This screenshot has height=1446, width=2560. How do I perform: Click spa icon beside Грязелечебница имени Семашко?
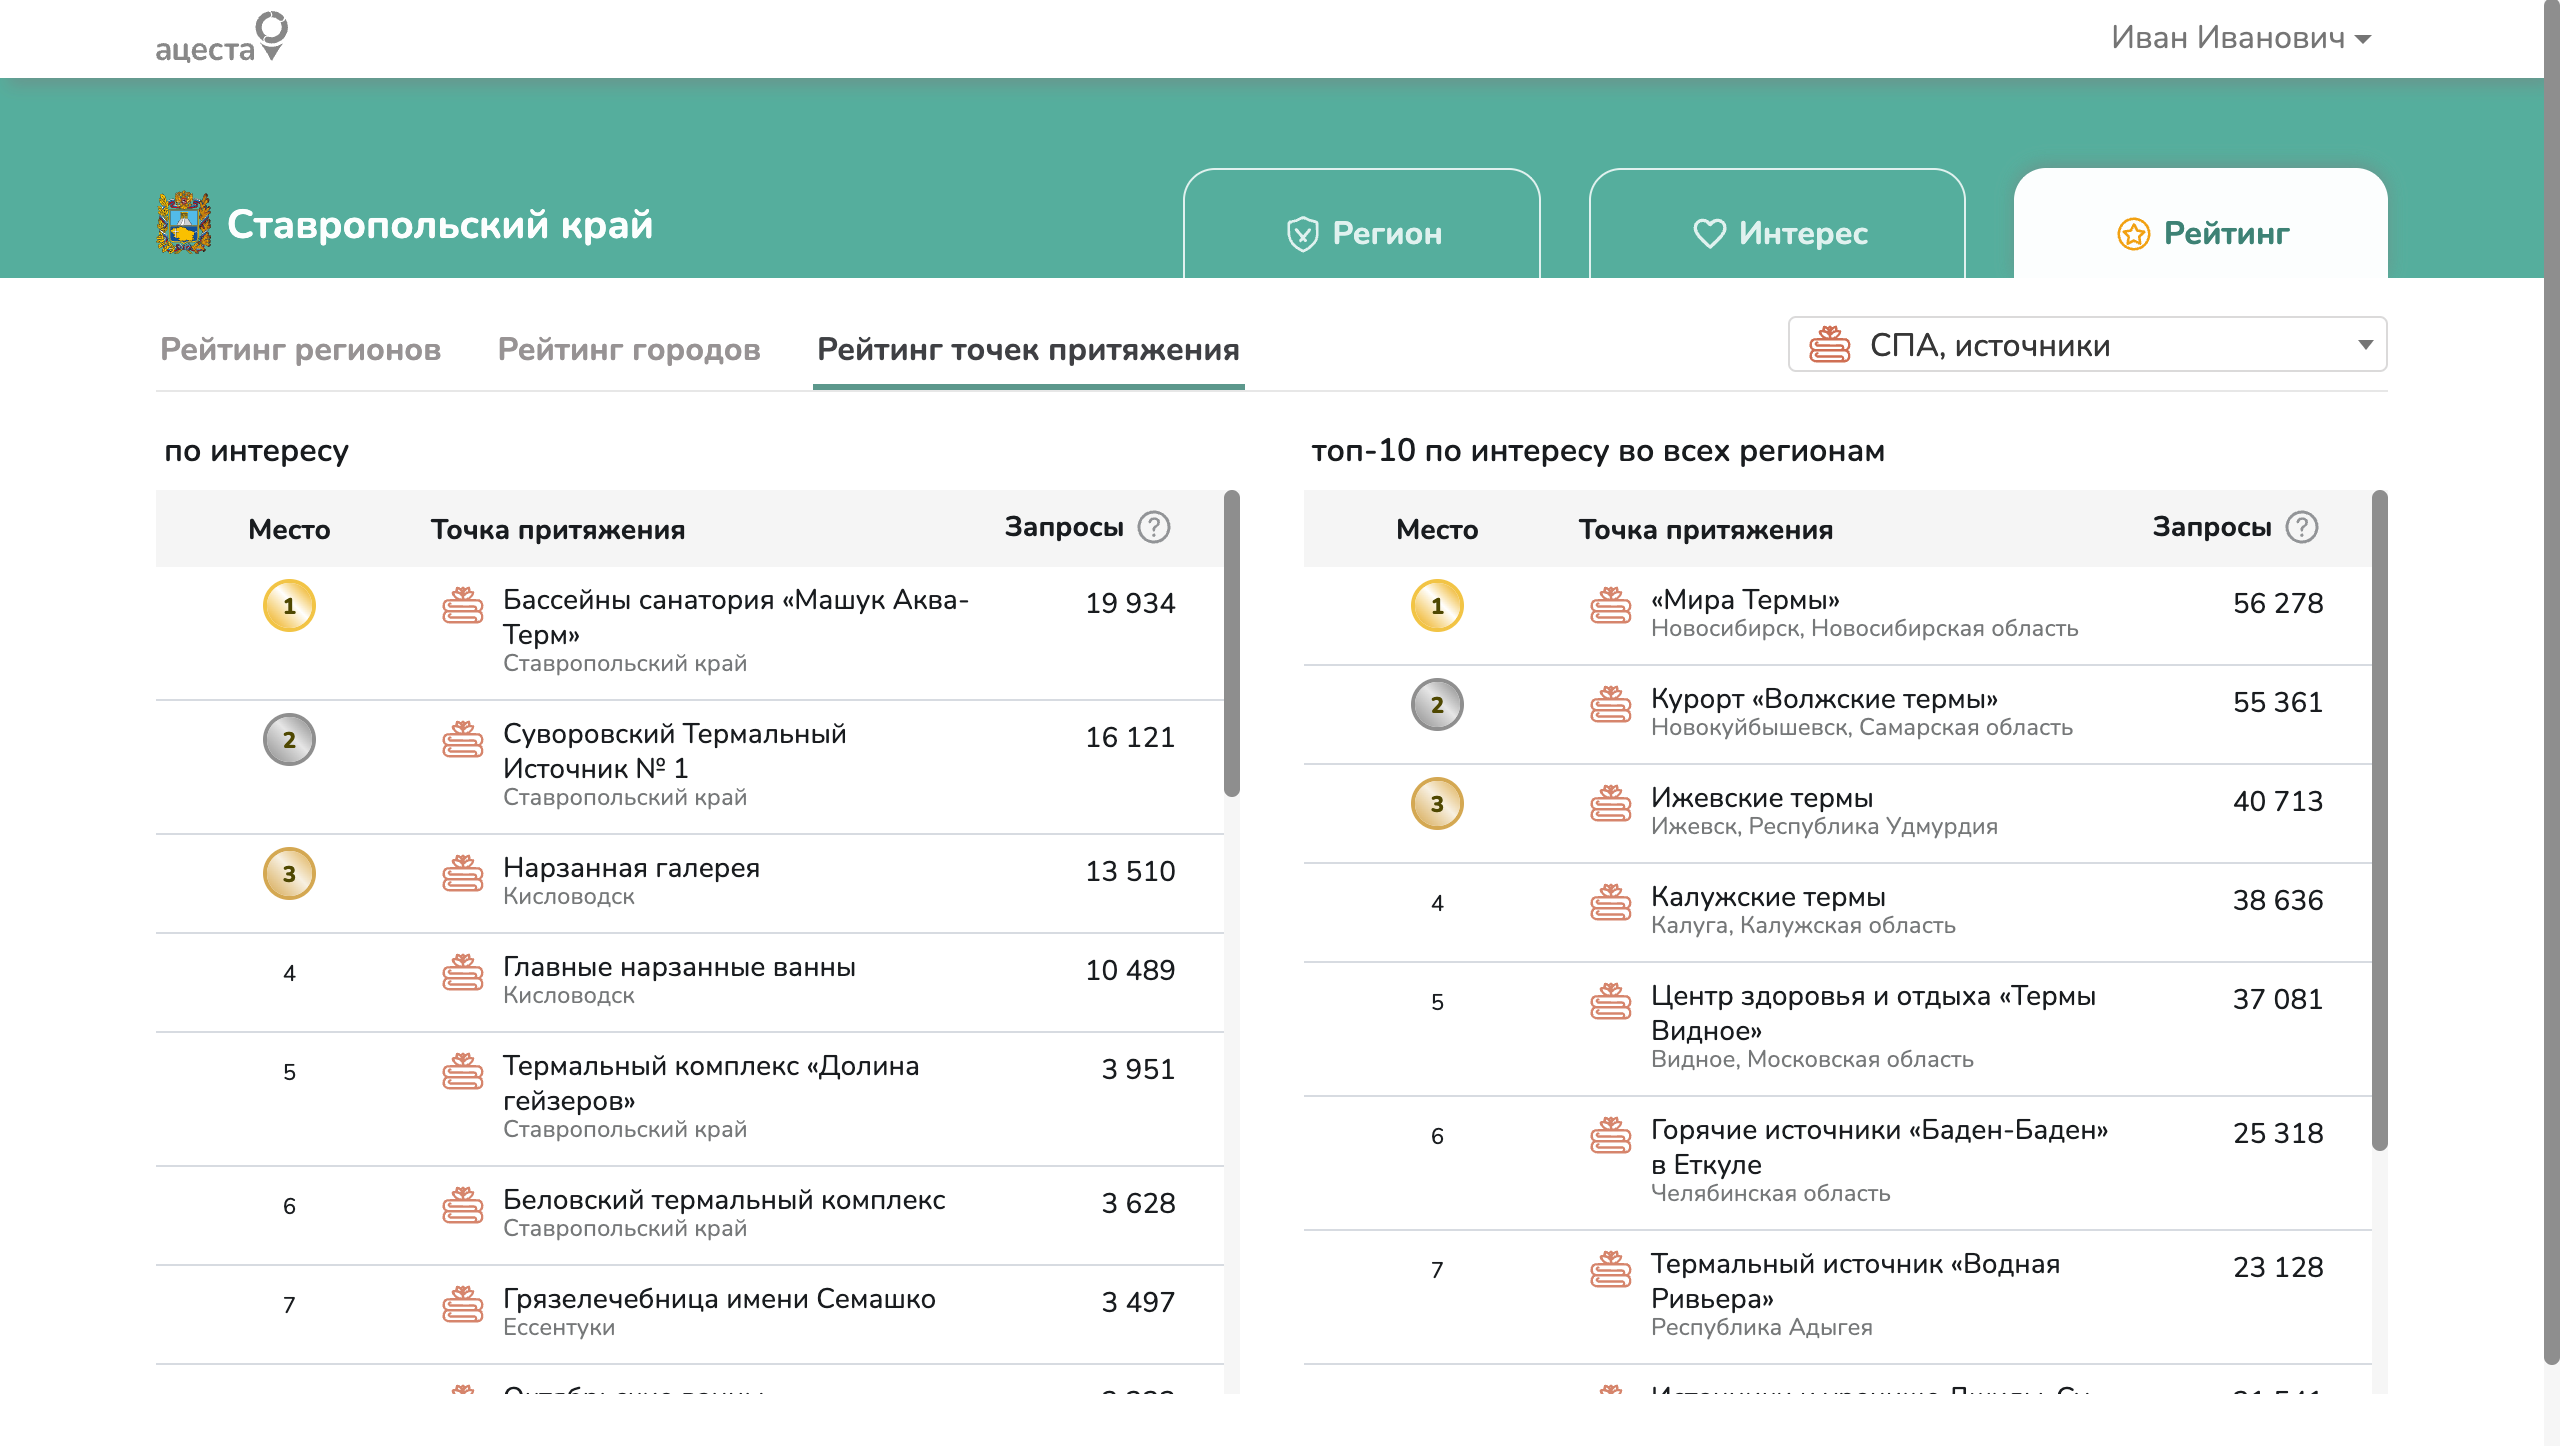click(462, 1305)
